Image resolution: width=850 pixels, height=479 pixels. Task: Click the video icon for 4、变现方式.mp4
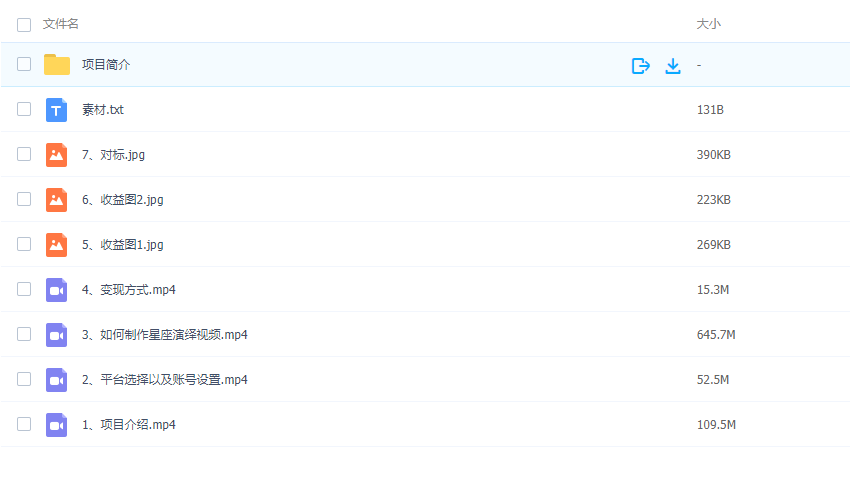tap(57, 290)
